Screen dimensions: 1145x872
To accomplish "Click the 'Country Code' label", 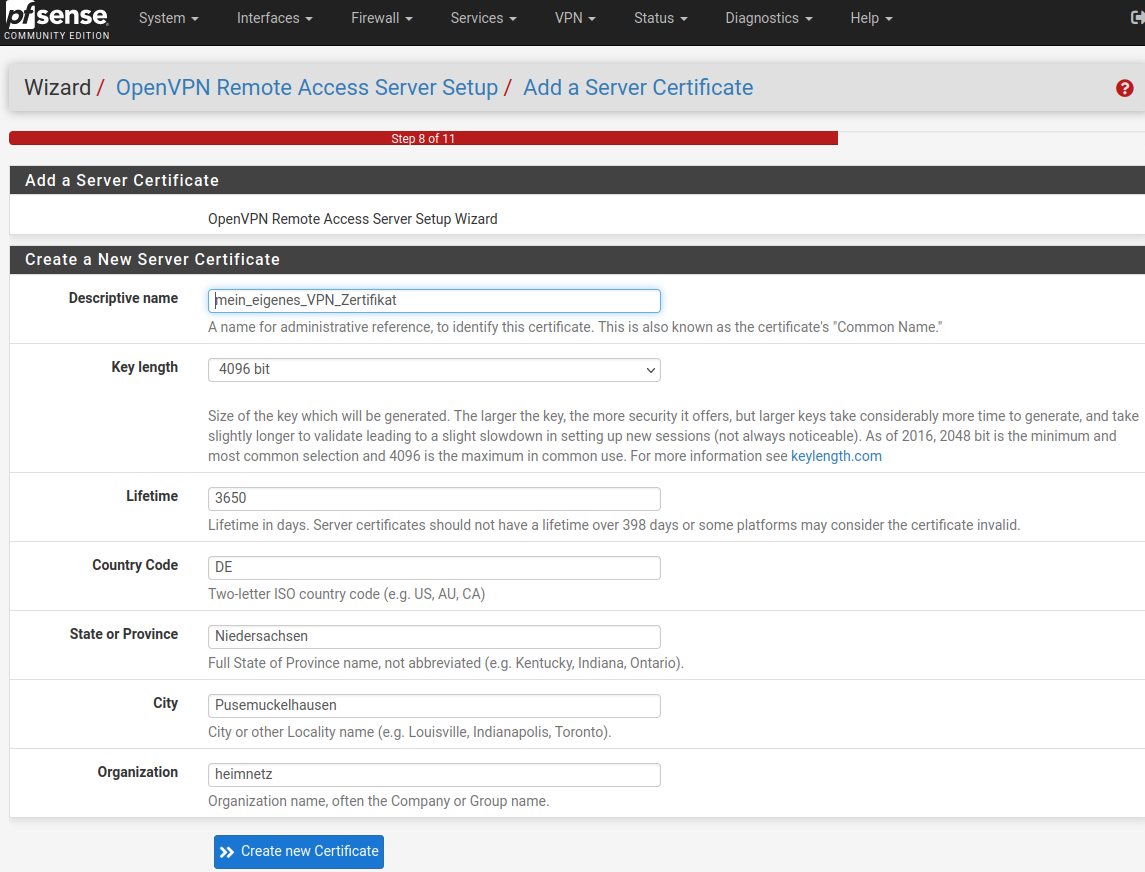I will tap(135, 565).
